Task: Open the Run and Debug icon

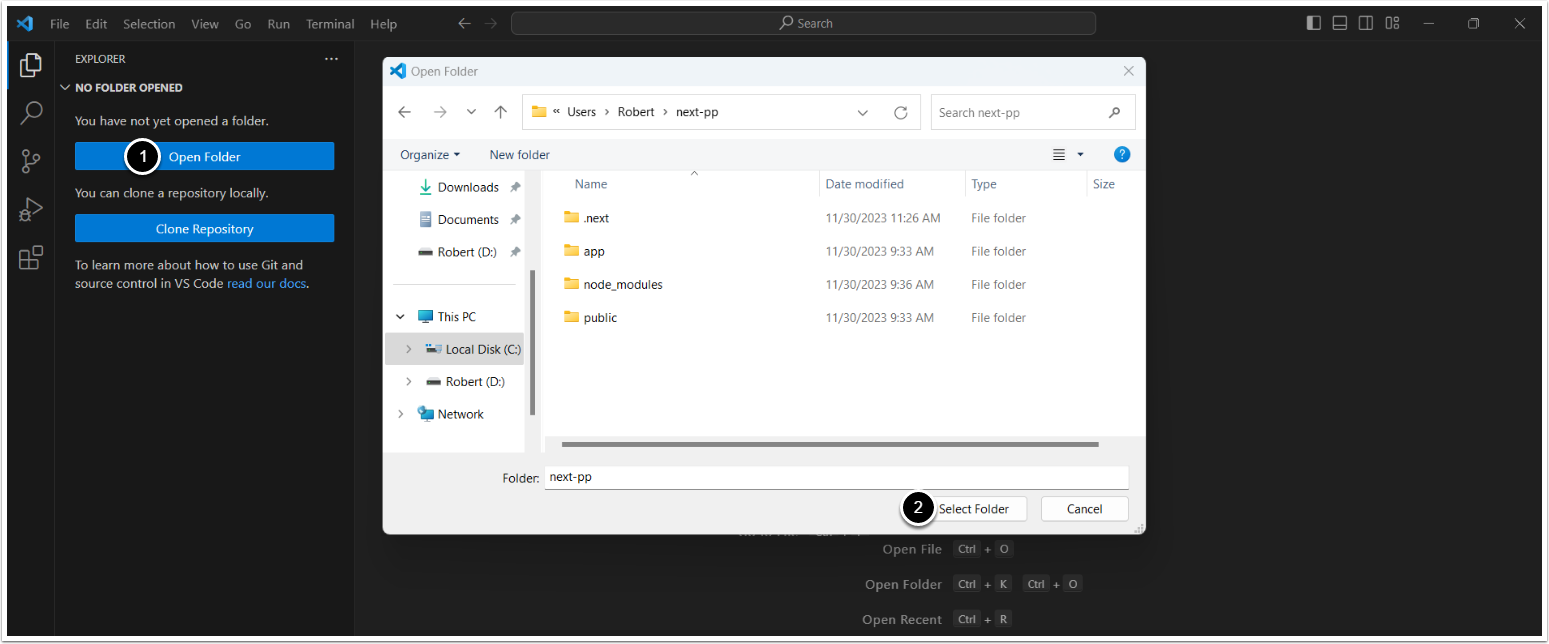Action: click(x=31, y=210)
